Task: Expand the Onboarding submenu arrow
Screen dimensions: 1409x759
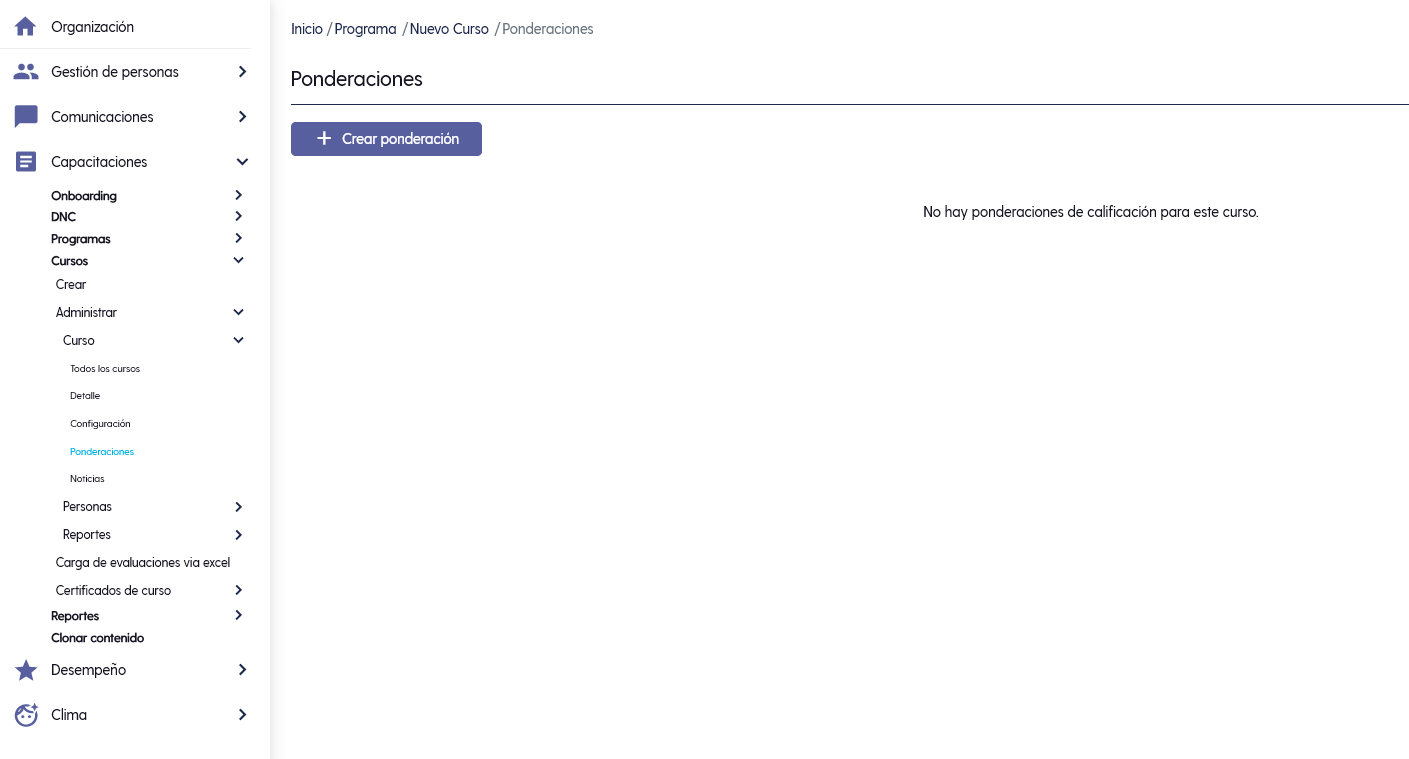Action: click(x=238, y=195)
